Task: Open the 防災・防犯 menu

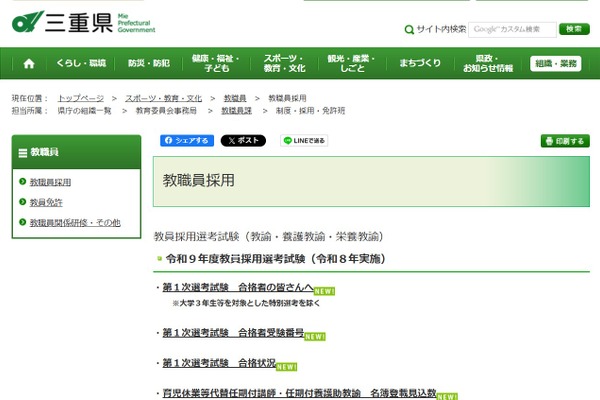Action: (x=148, y=63)
